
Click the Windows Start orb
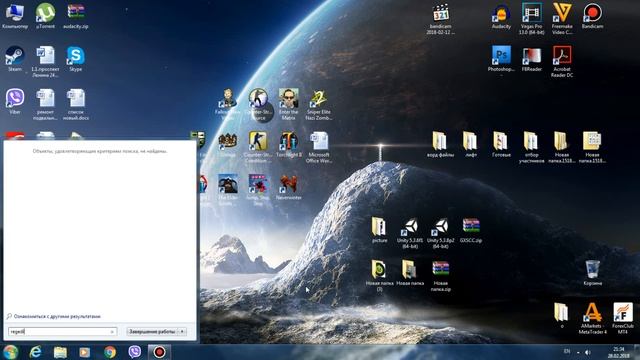coord(10,352)
